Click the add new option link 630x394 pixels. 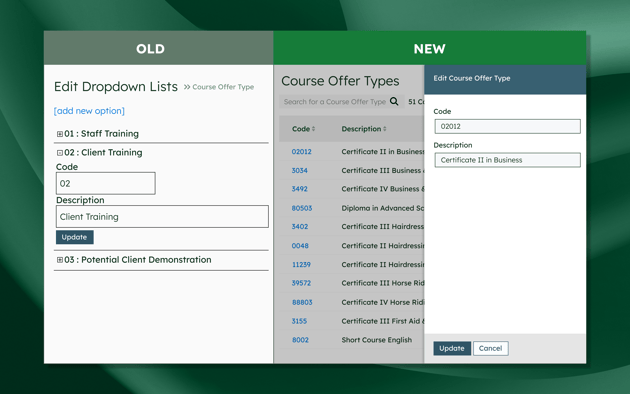click(x=89, y=111)
